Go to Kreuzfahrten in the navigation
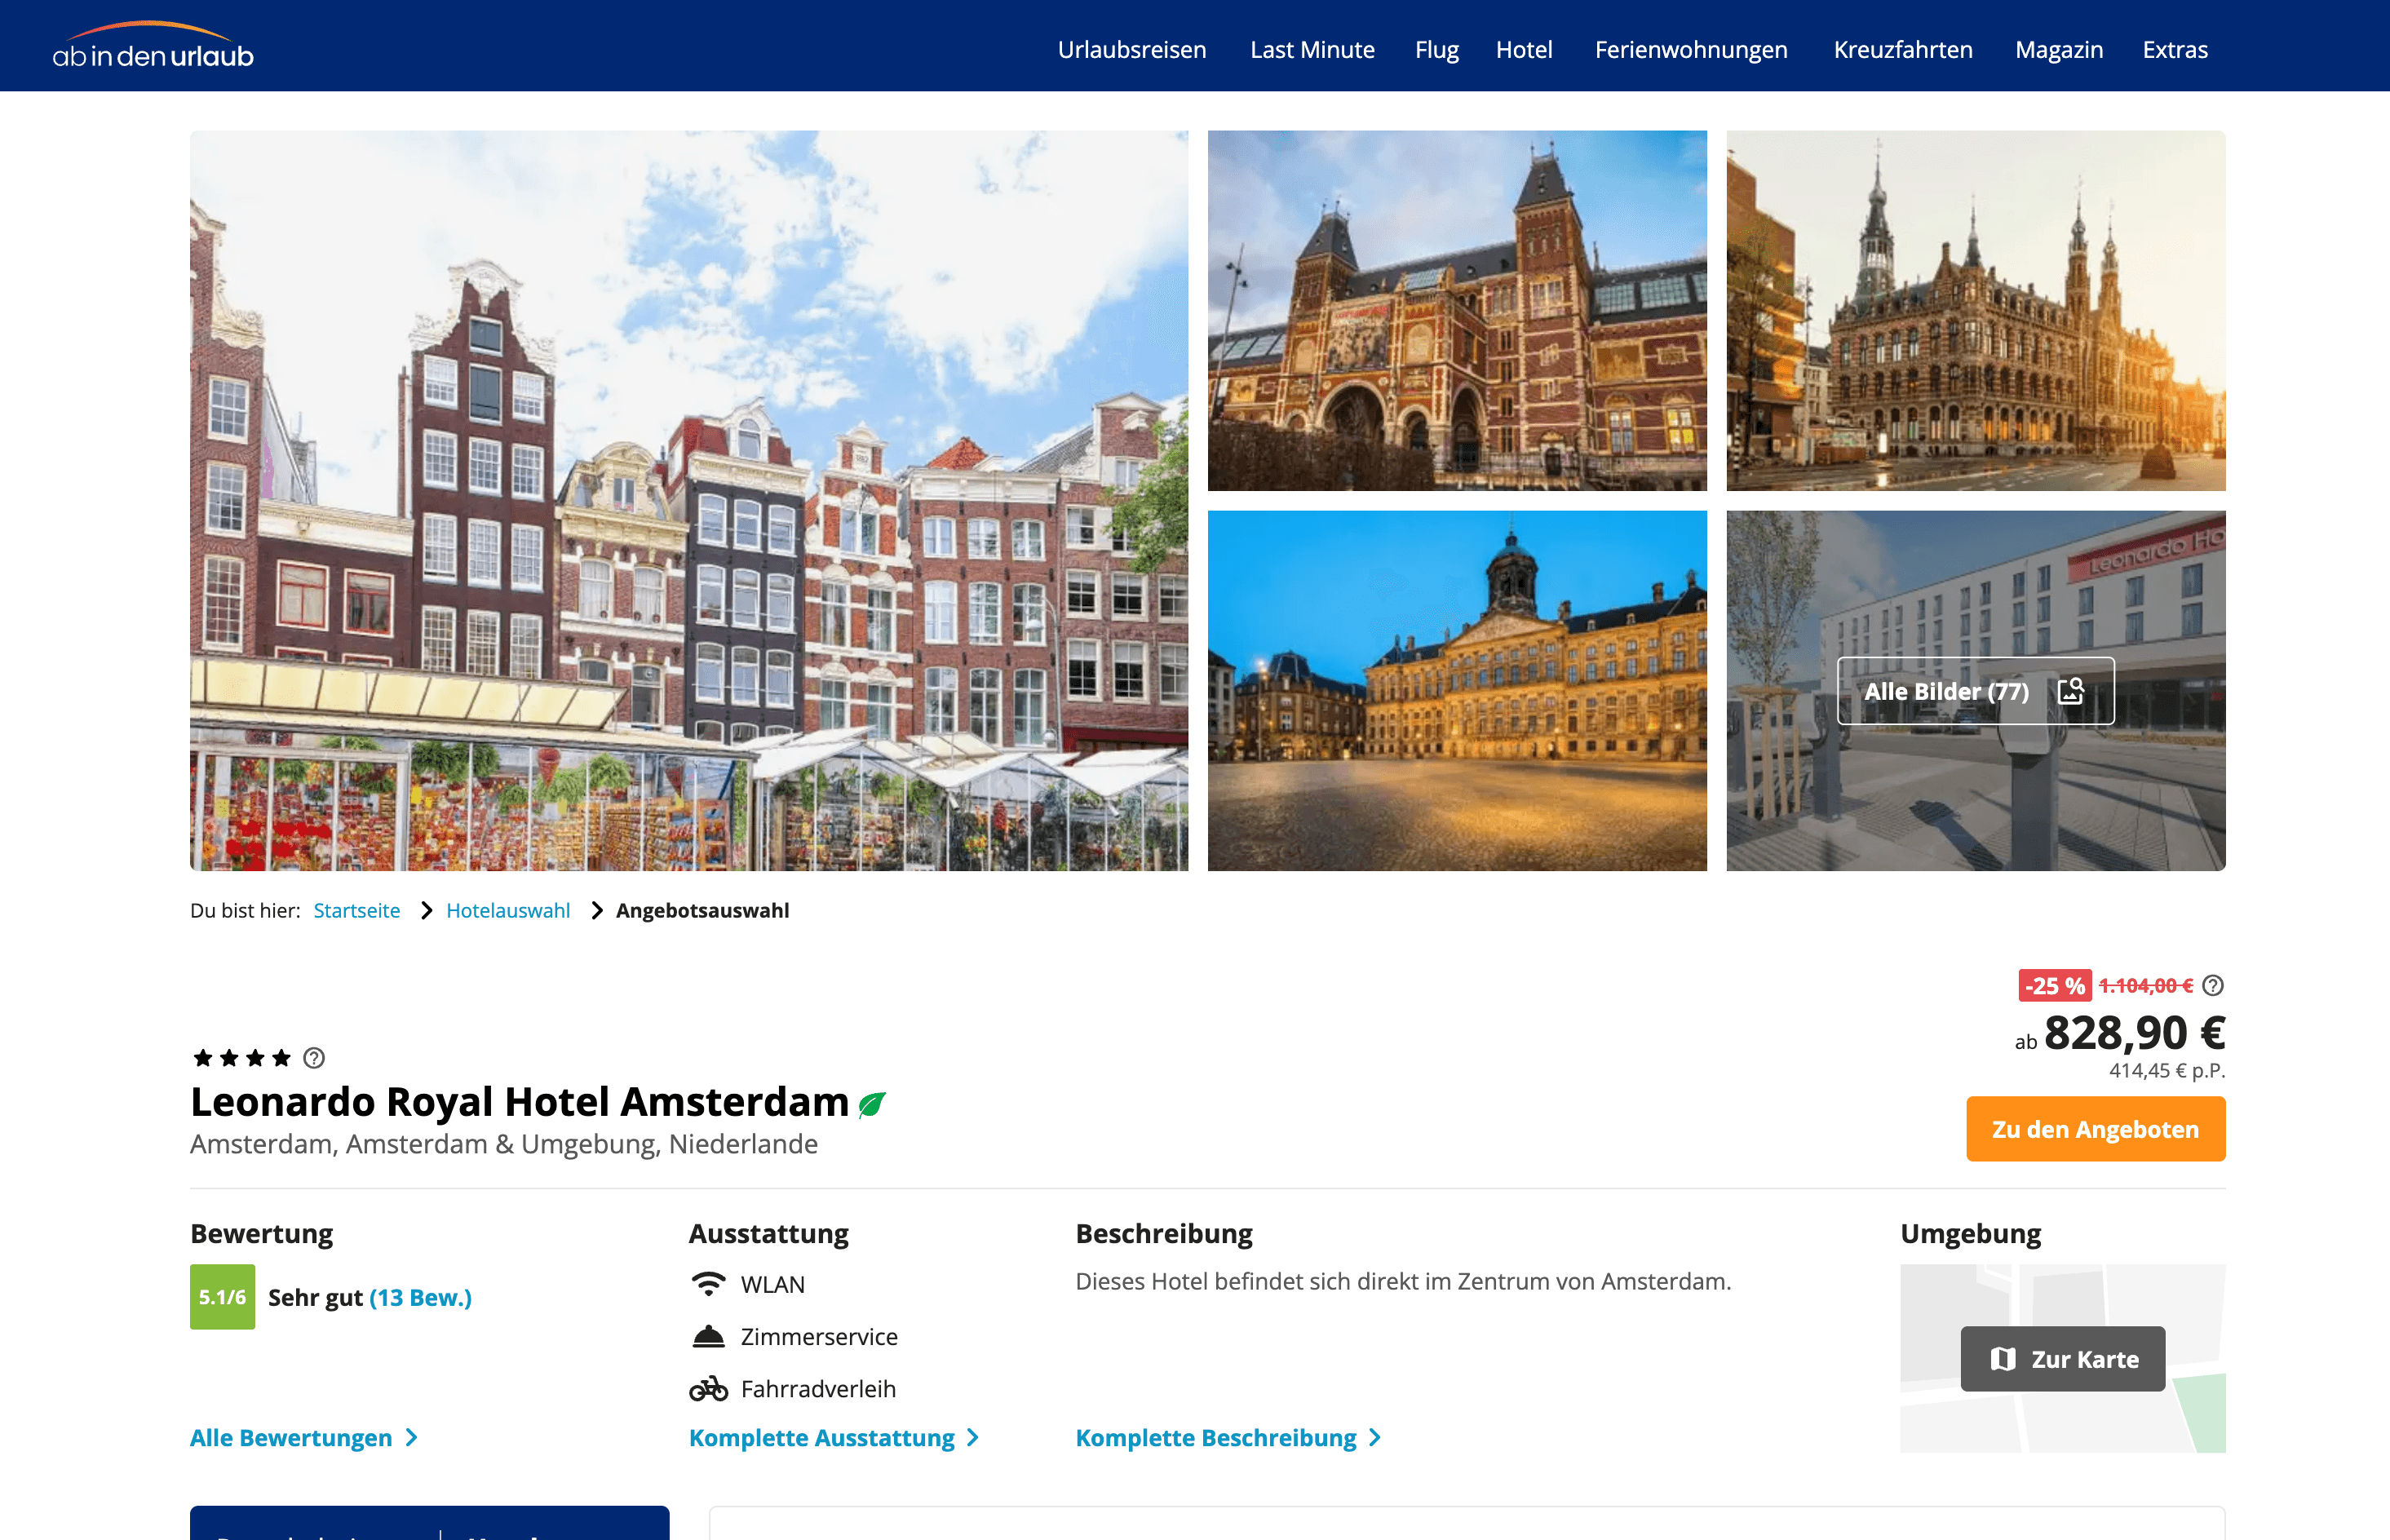The width and height of the screenshot is (2390, 1540). pyautogui.click(x=1902, y=50)
